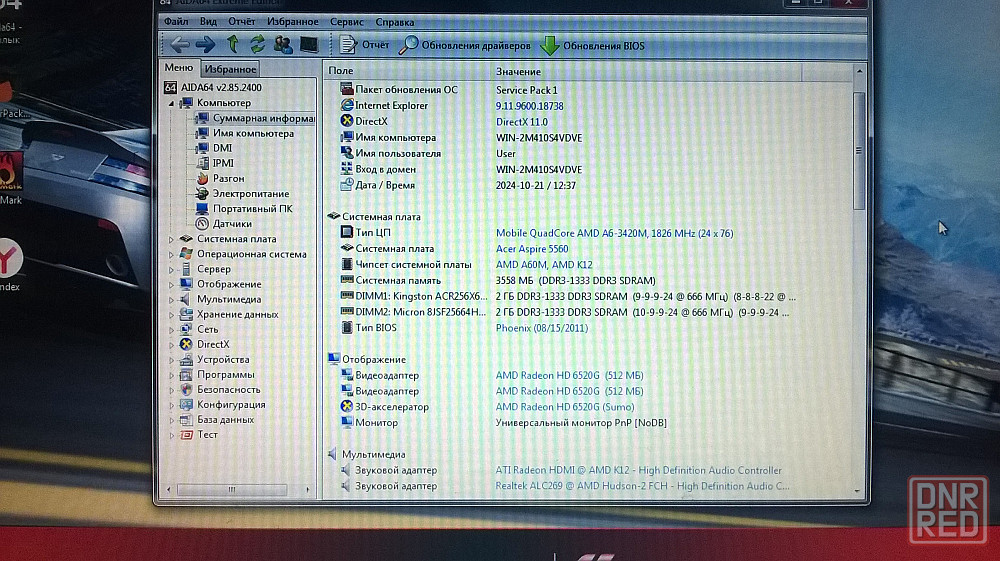Open Обновления драйверов driver updates
This screenshot has height=561, width=1000.
pos(465,45)
